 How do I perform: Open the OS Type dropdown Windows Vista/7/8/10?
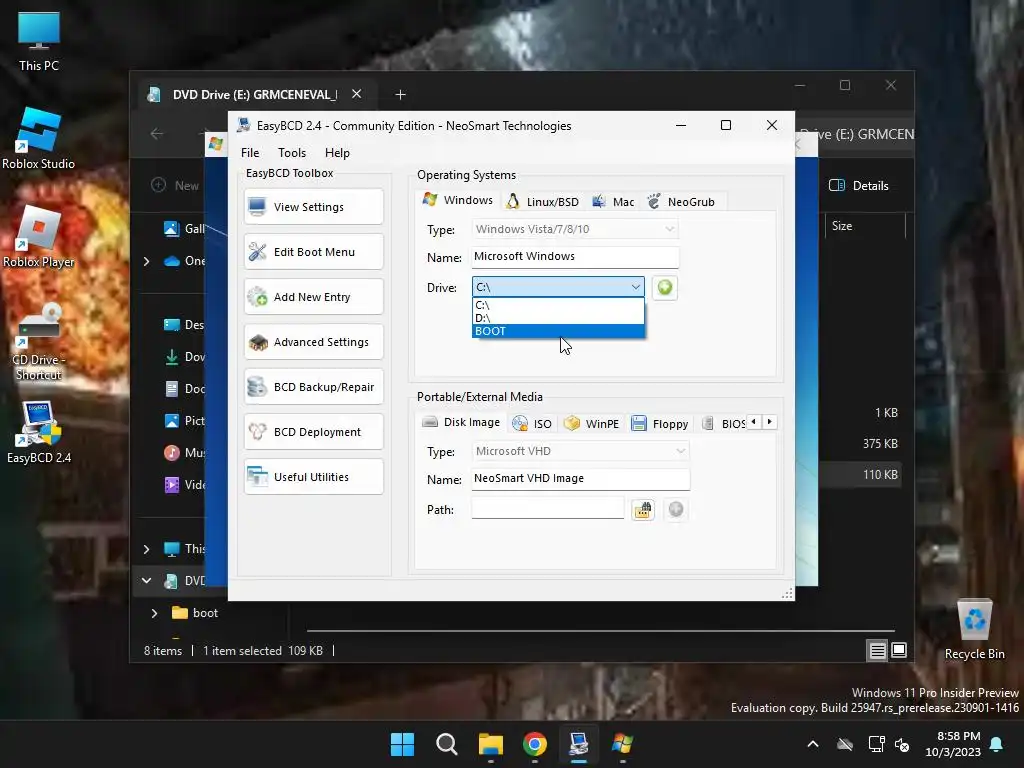[x=575, y=229]
